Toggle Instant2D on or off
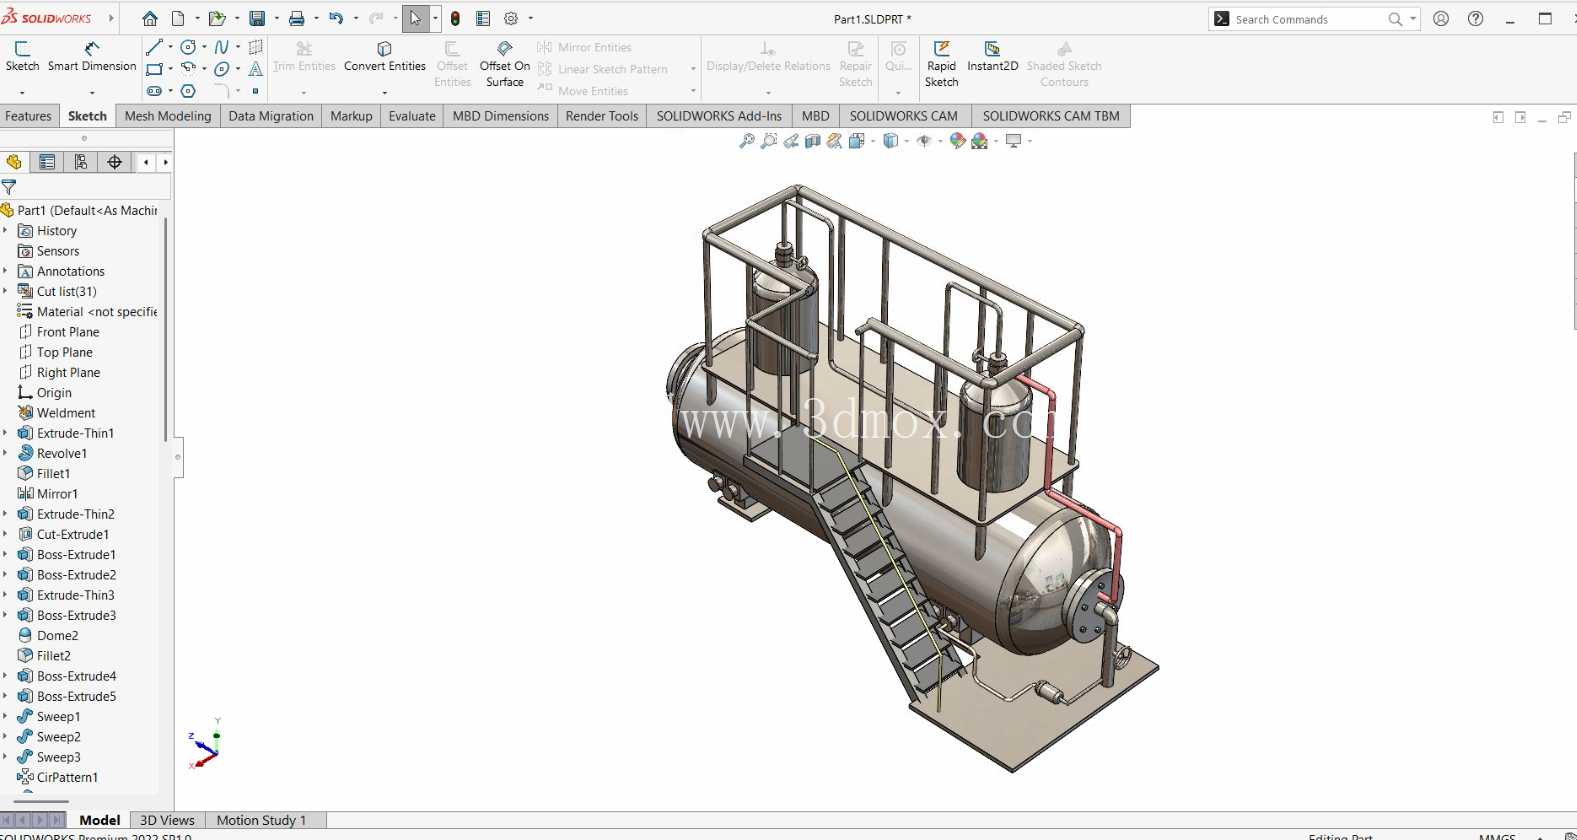 tap(992, 57)
